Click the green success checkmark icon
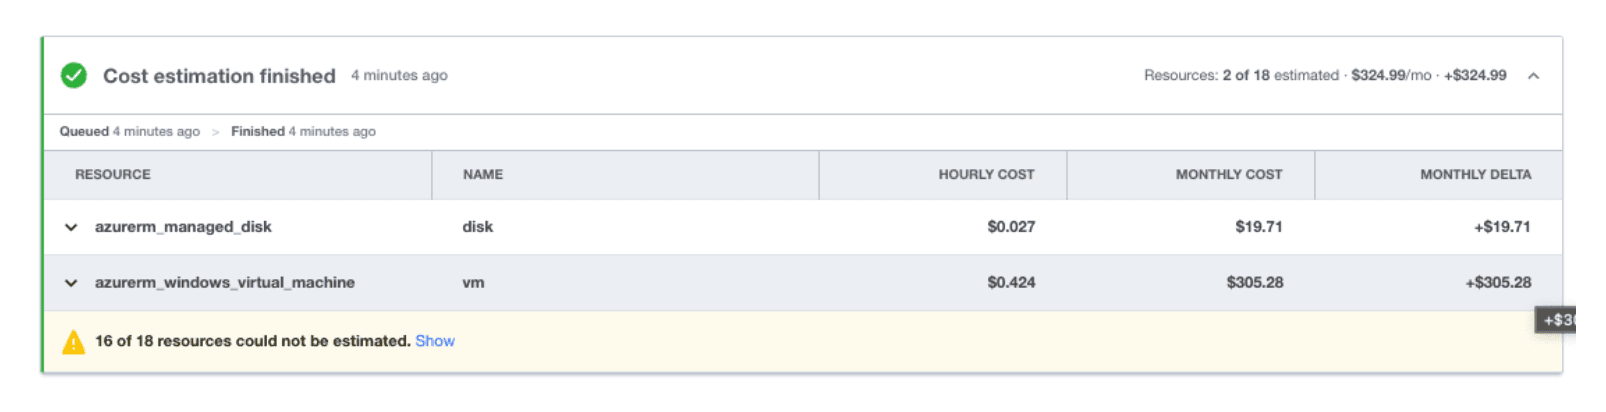 pos(74,76)
